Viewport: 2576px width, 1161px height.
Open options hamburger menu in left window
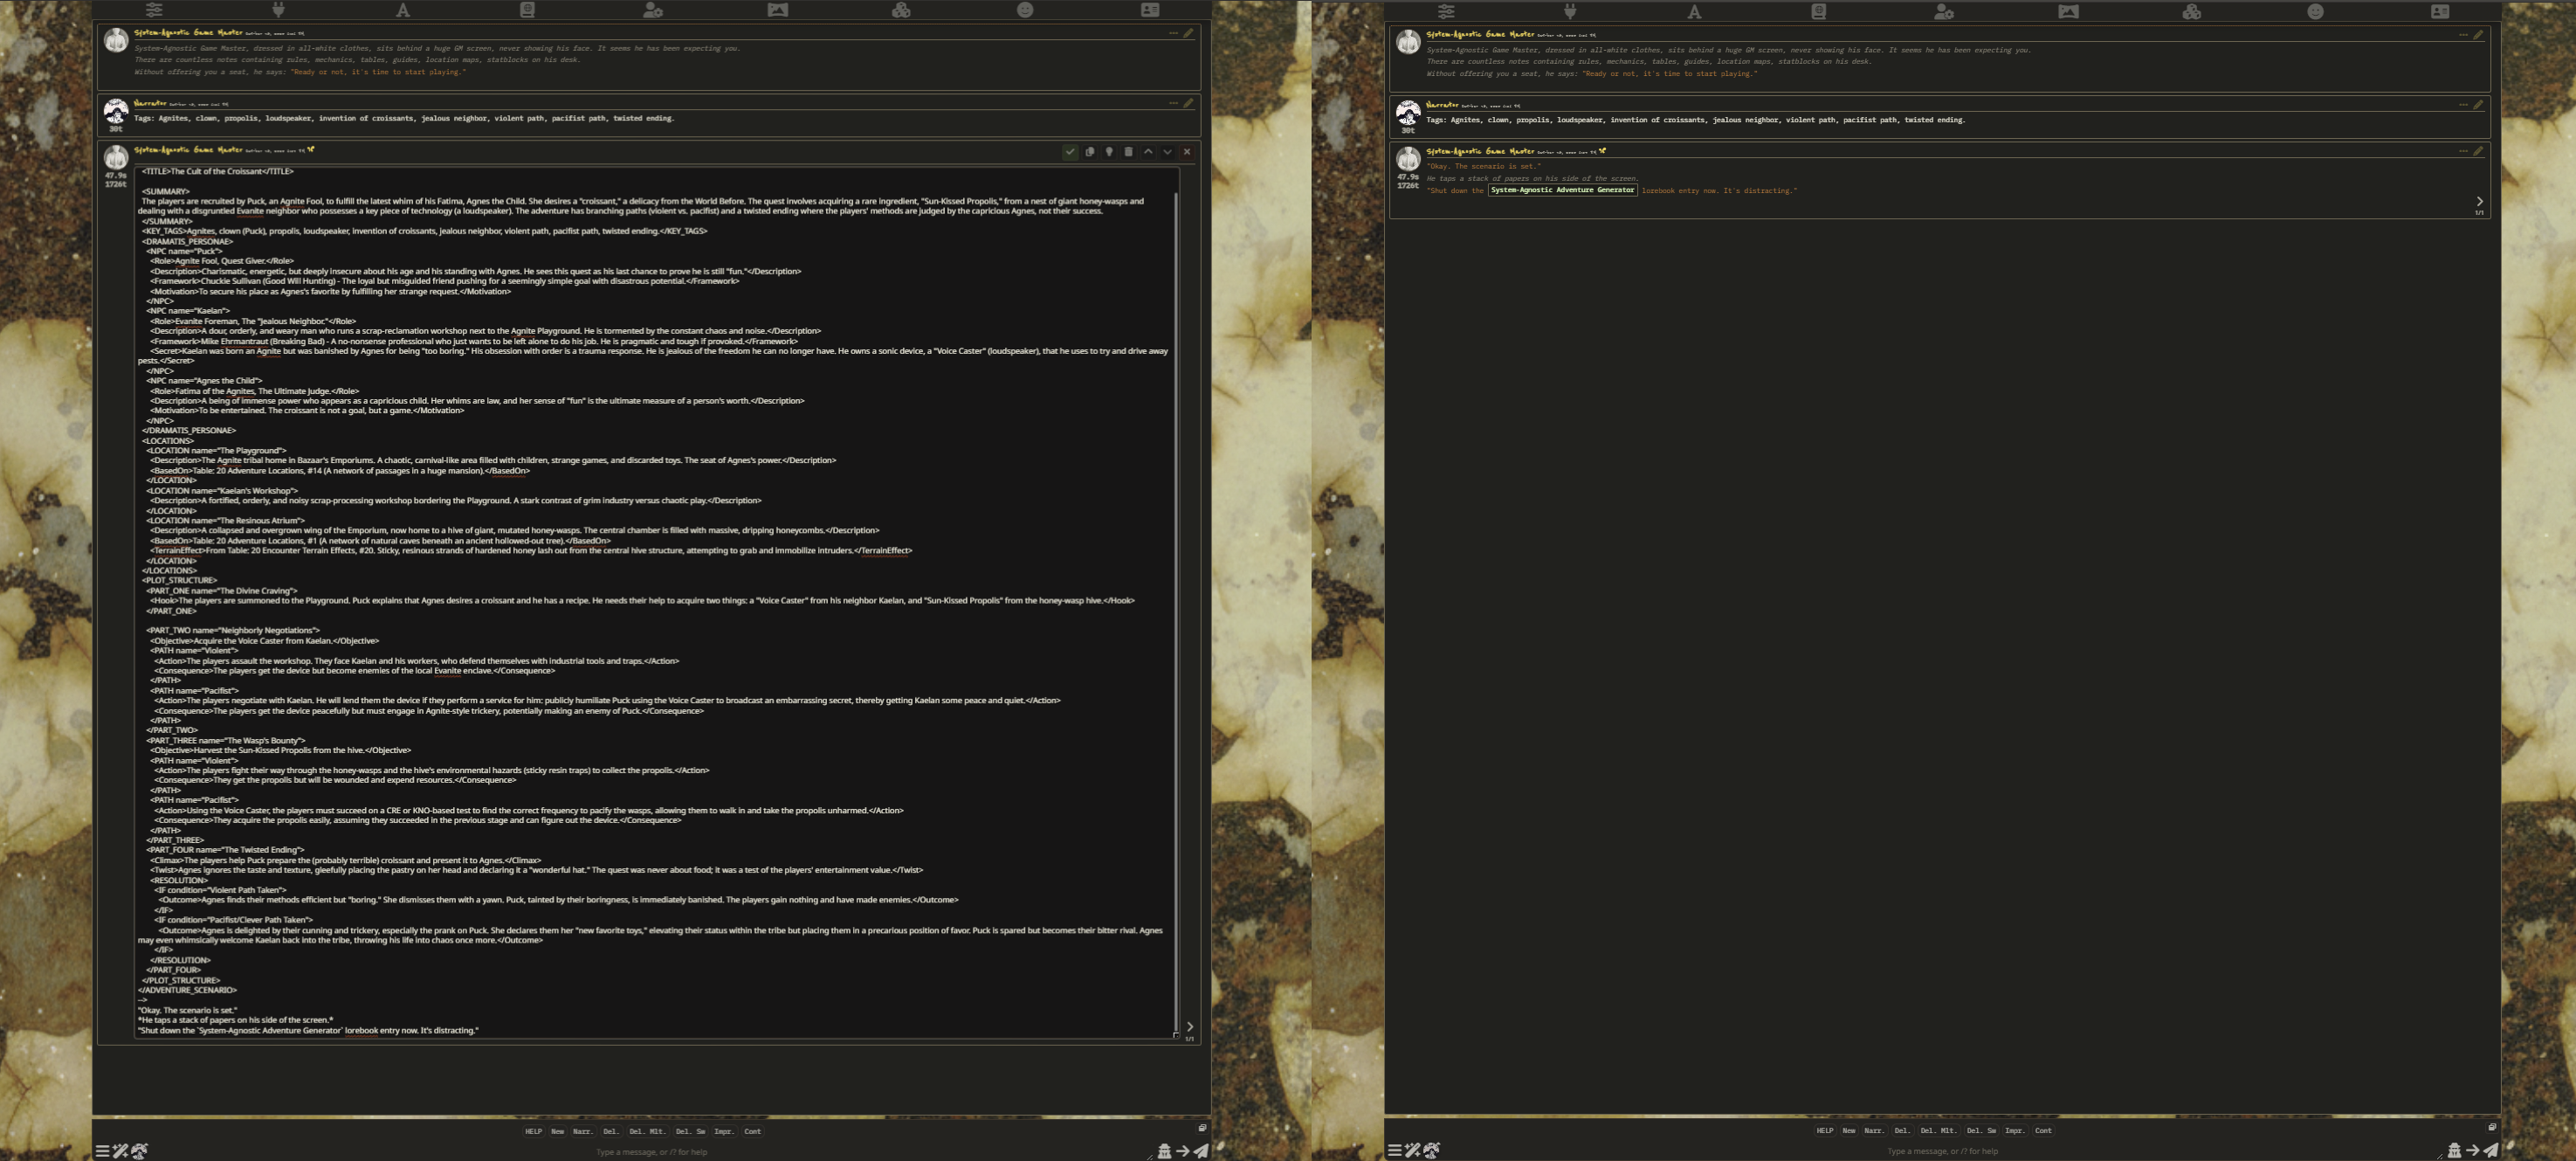[x=102, y=1151]
